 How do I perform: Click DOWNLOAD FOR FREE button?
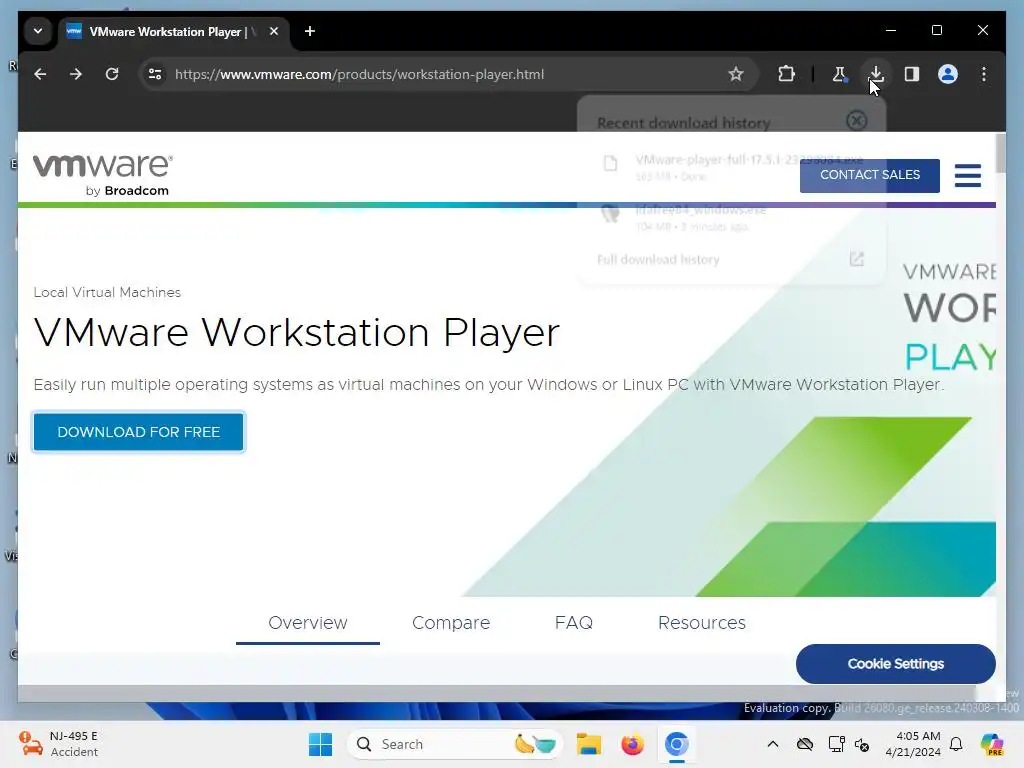pos(138,432)
